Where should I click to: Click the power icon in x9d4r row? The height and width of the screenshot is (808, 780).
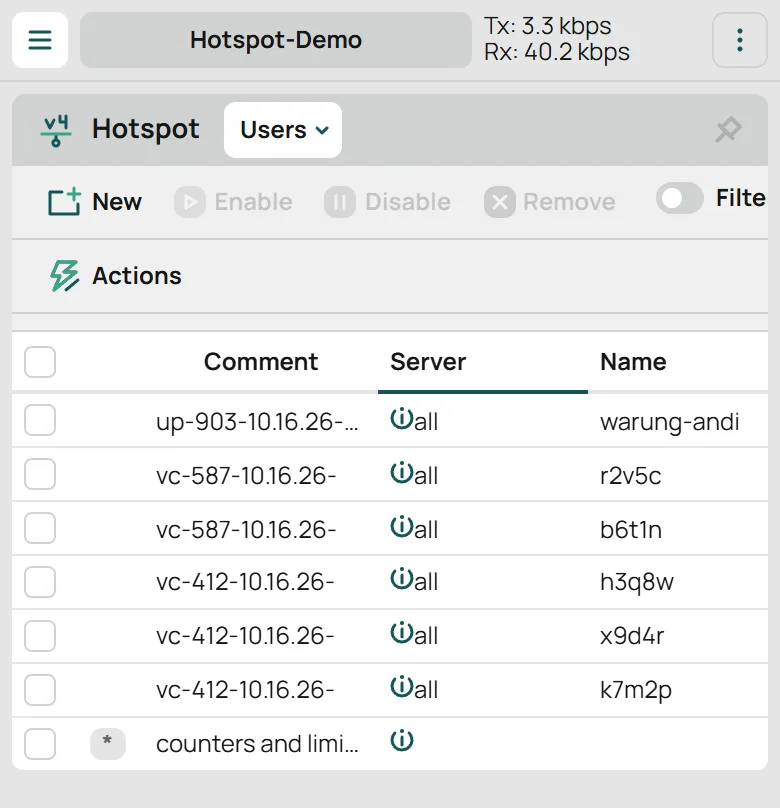402,633
